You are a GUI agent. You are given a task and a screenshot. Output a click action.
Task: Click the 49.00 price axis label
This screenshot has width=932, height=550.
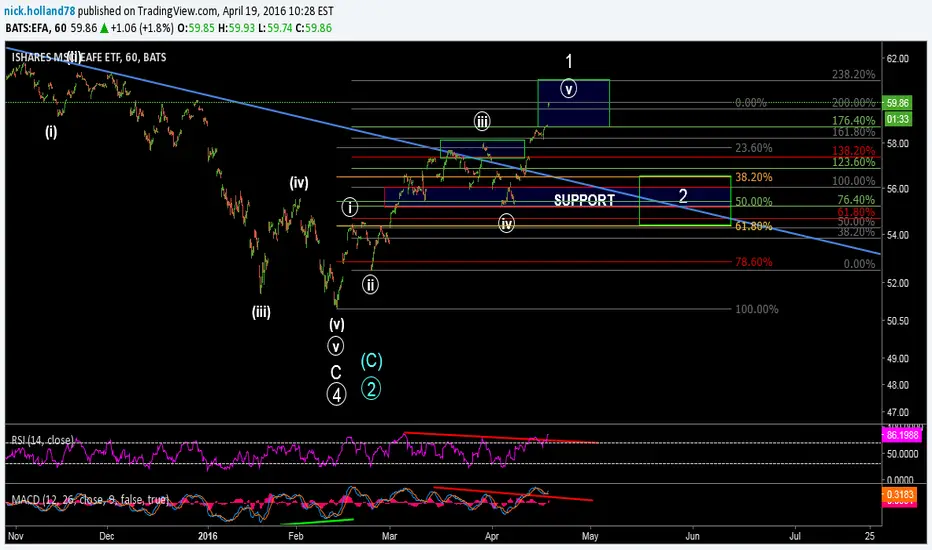coord(898,359)
